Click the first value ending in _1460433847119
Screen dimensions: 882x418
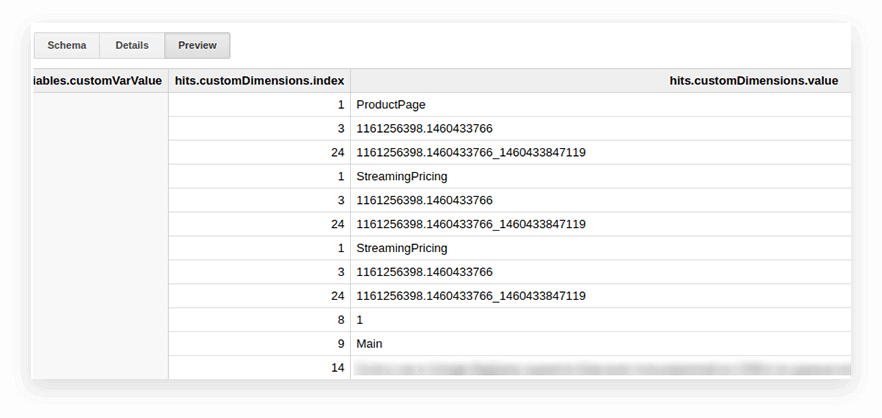(470, 153)
